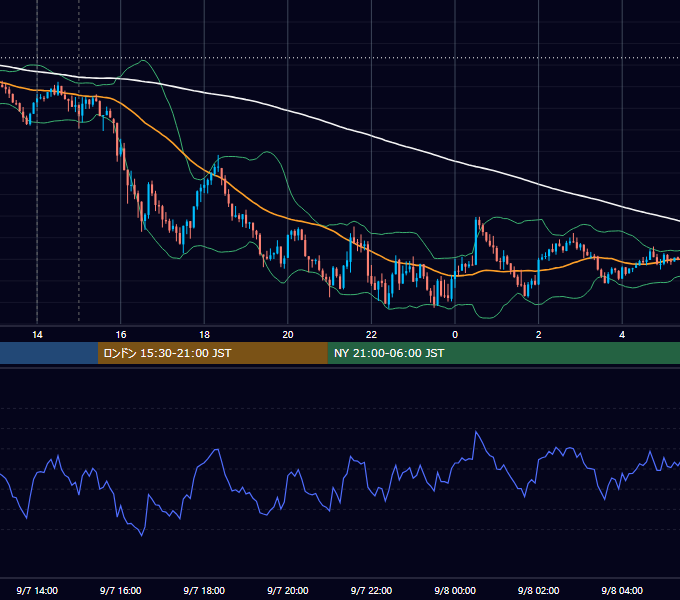Select the 18 hour axis label
Screen dimensions: 680x600
pos(204,335)
